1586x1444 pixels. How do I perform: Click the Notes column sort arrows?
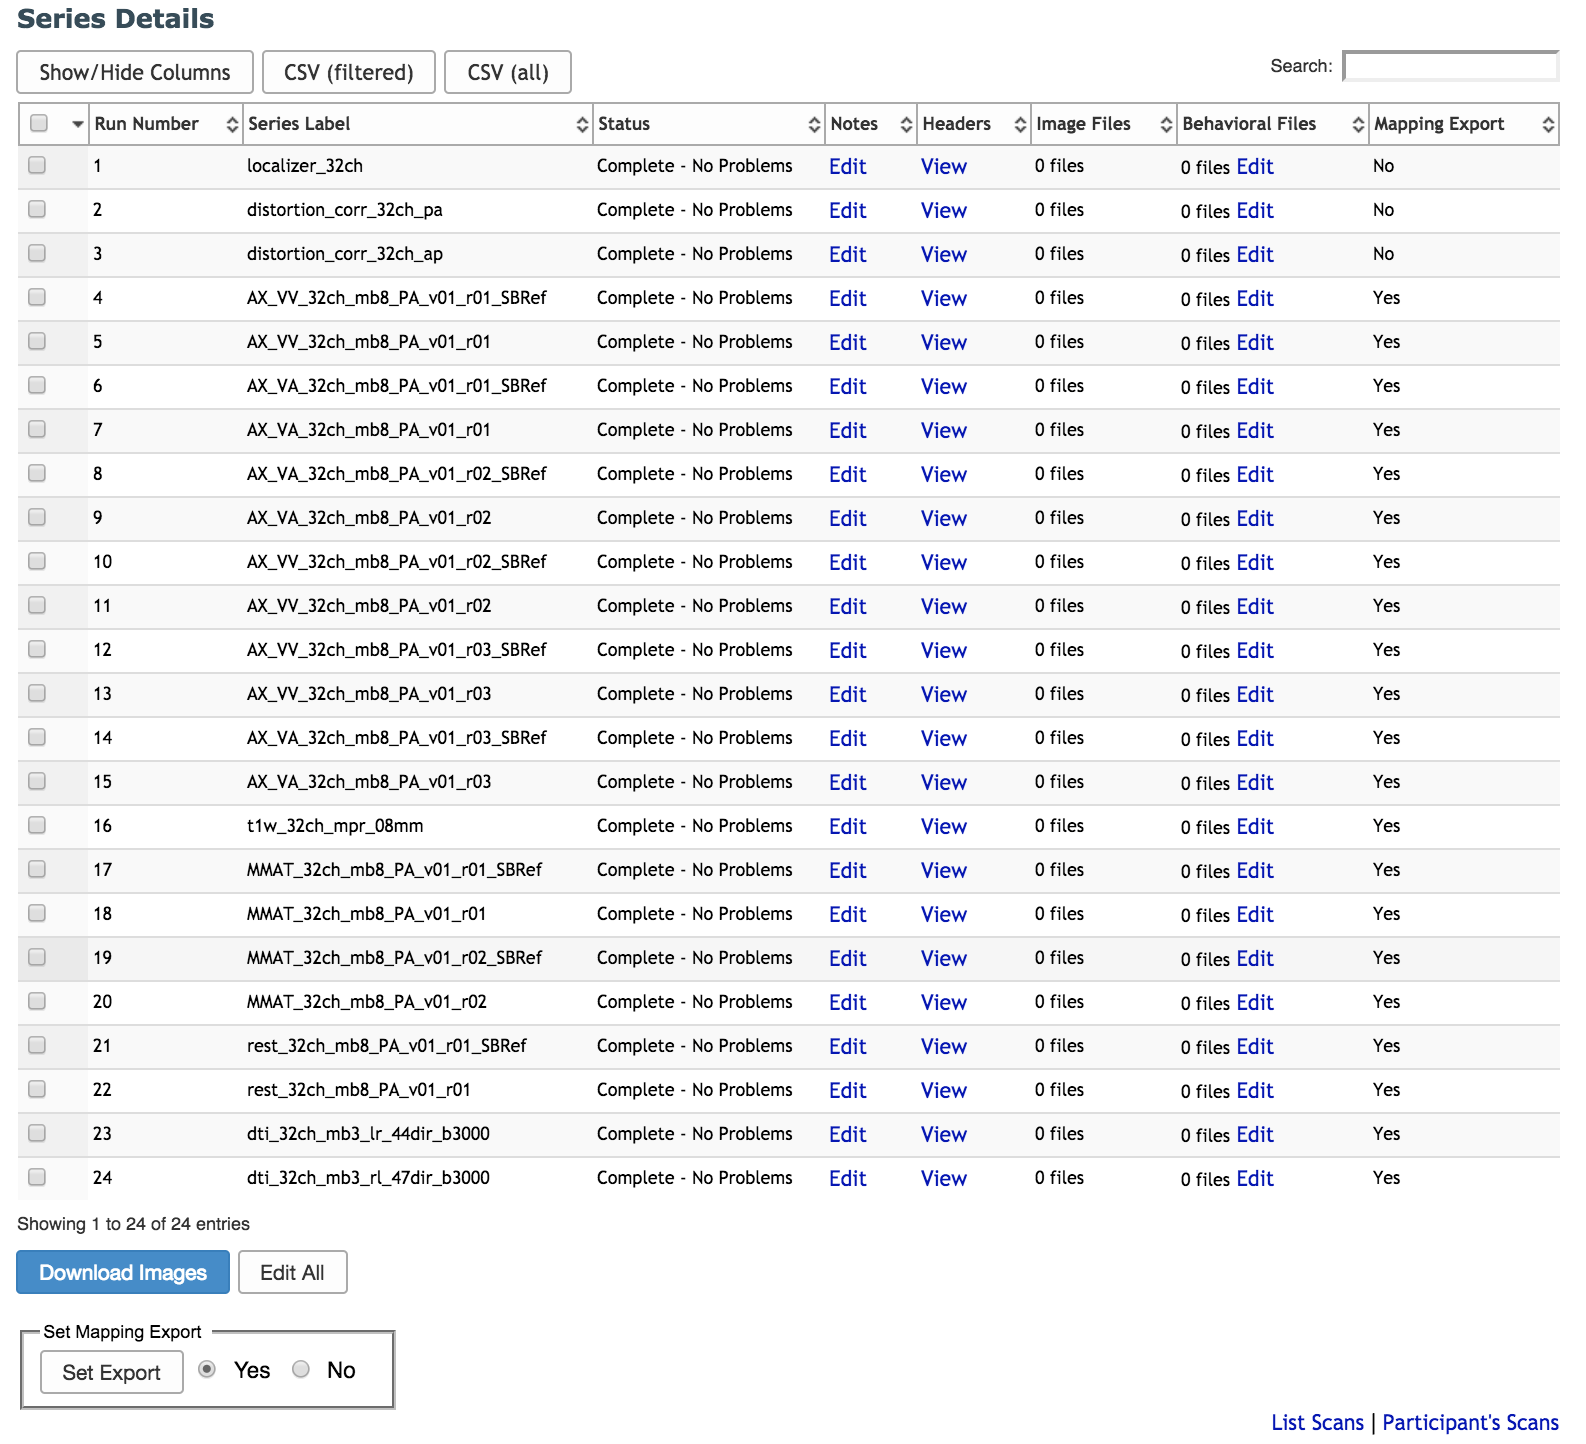(x=906, y=125)
